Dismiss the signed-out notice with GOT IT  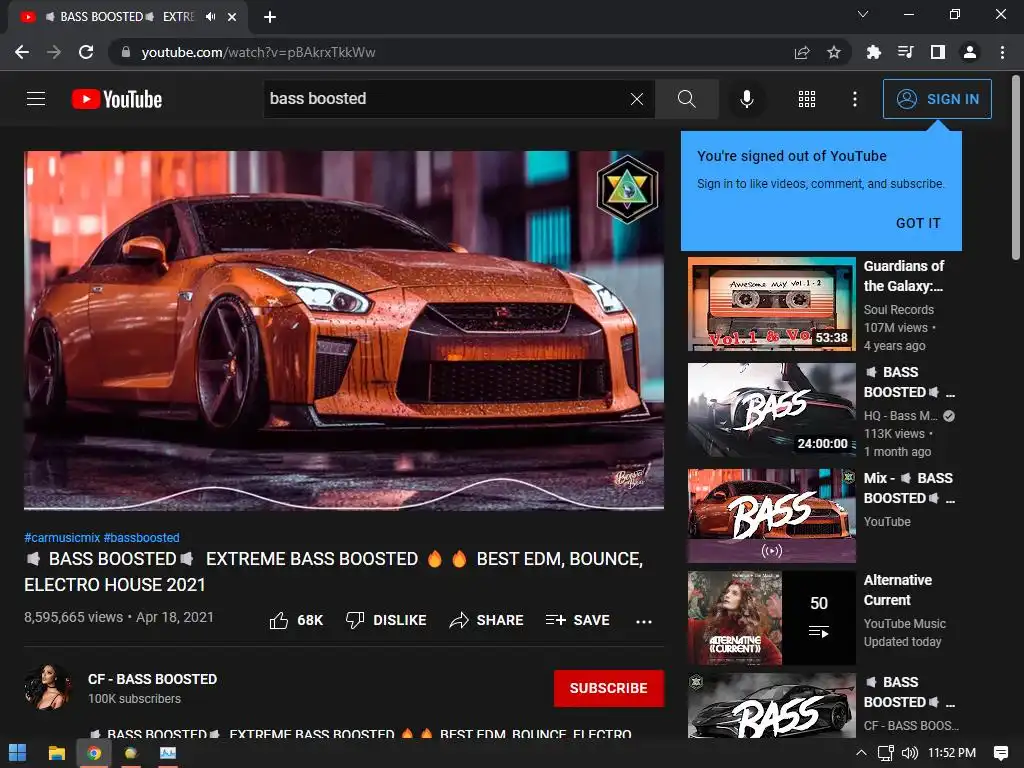tap(918, 223)
